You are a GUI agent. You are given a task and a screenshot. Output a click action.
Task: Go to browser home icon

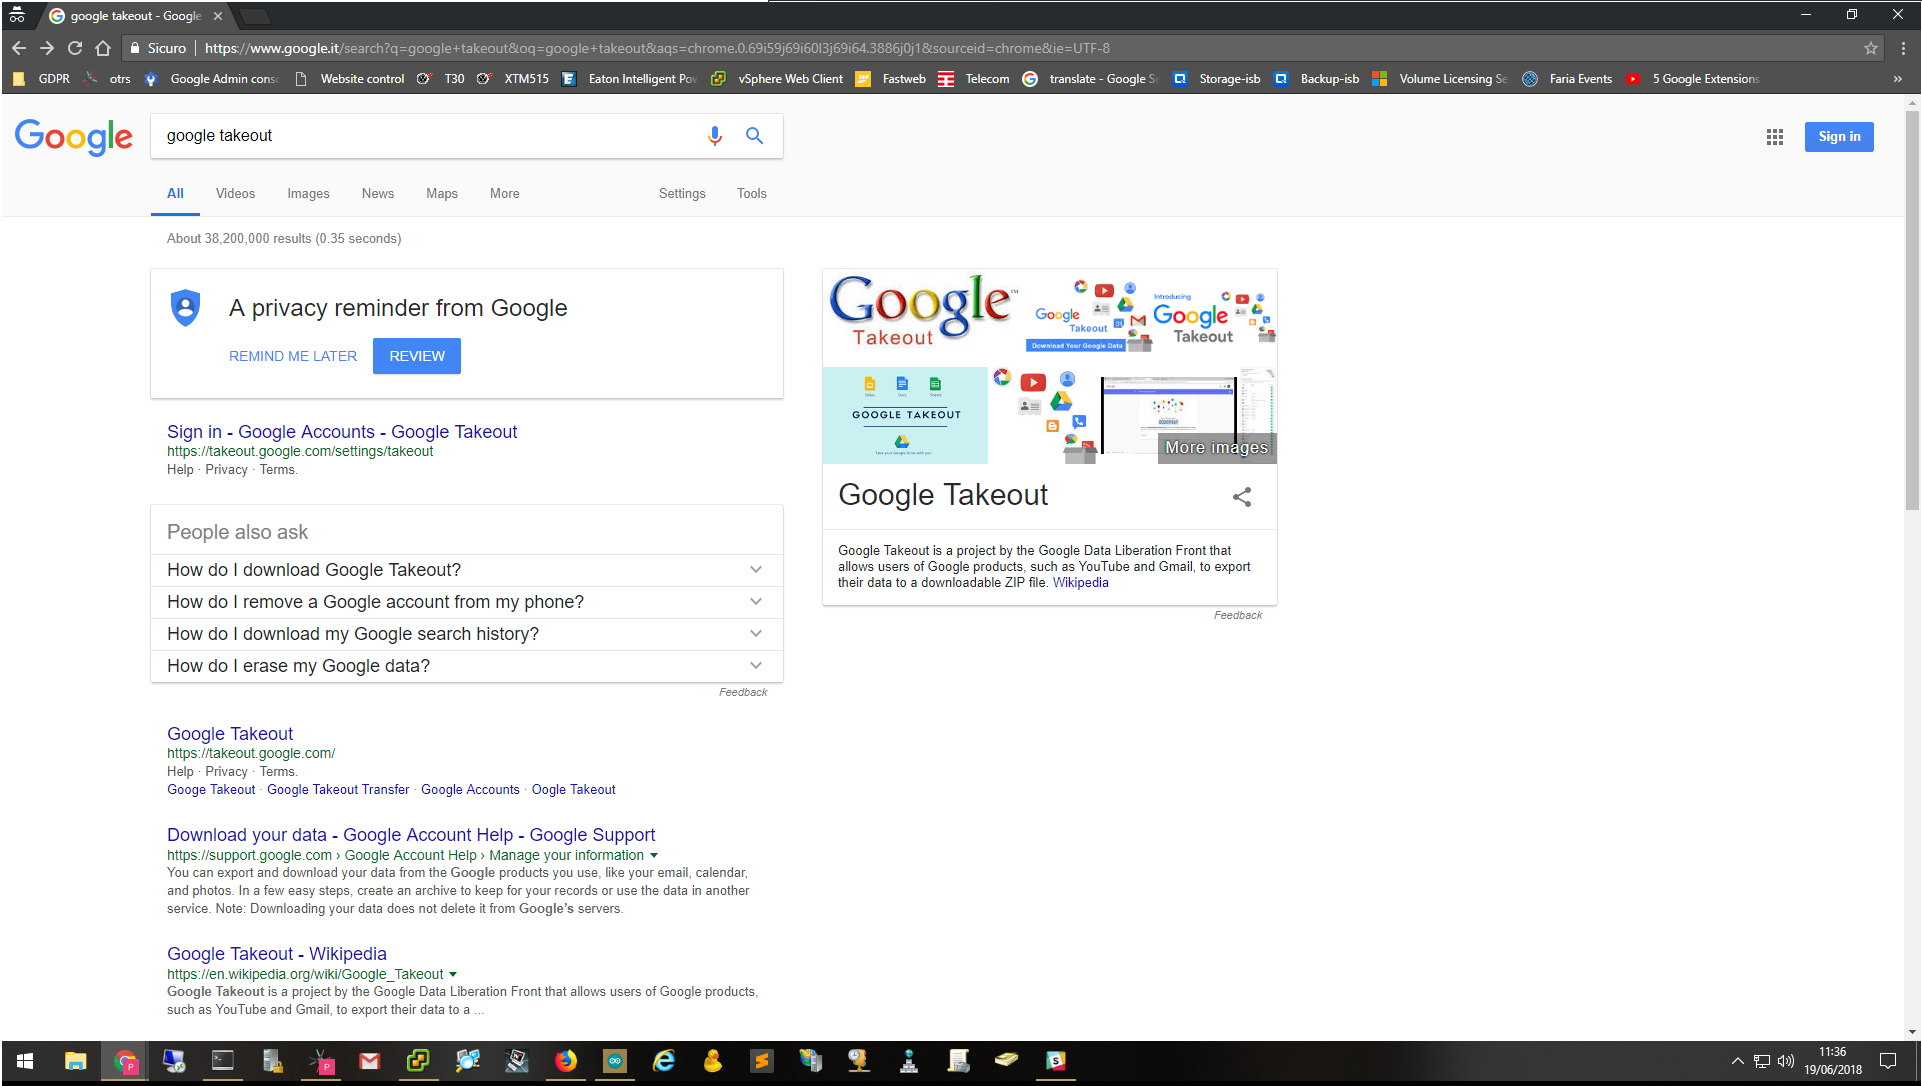pos(103,48)
